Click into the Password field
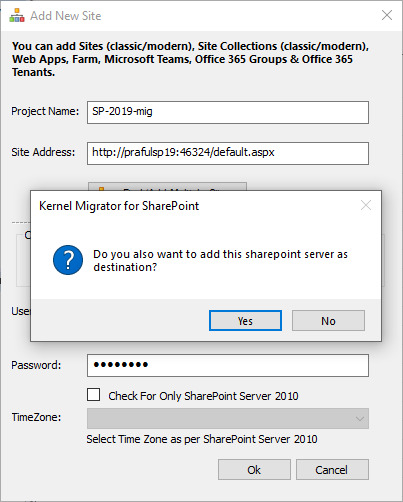This screenshot has width=403, height=502. pyautogui.click(x=228, y=365)
